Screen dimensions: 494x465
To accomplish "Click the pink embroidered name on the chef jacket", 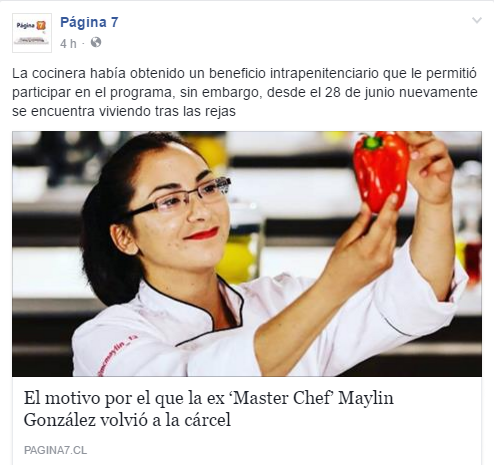I will tap(117, 355).
